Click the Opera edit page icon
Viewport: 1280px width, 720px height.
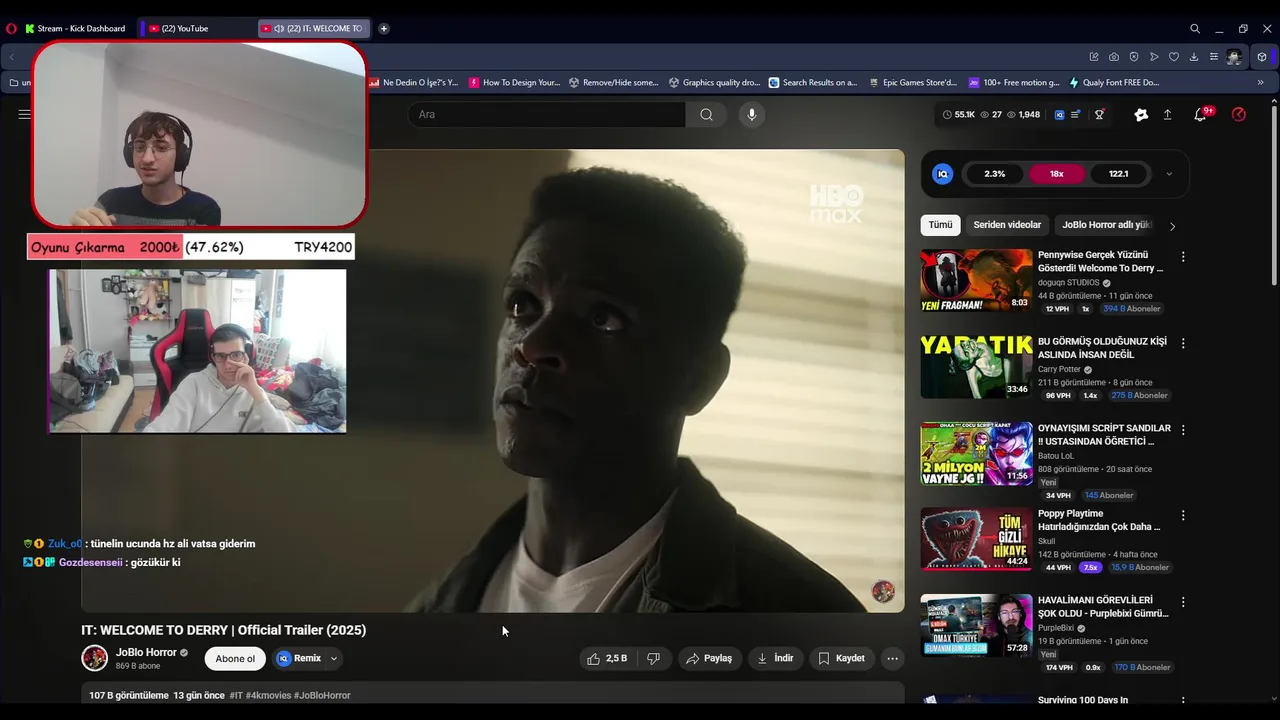point(1094,57)
